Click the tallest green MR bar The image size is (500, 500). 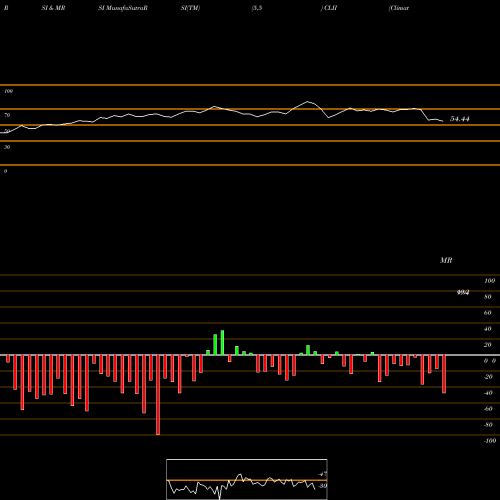[222, 343]
